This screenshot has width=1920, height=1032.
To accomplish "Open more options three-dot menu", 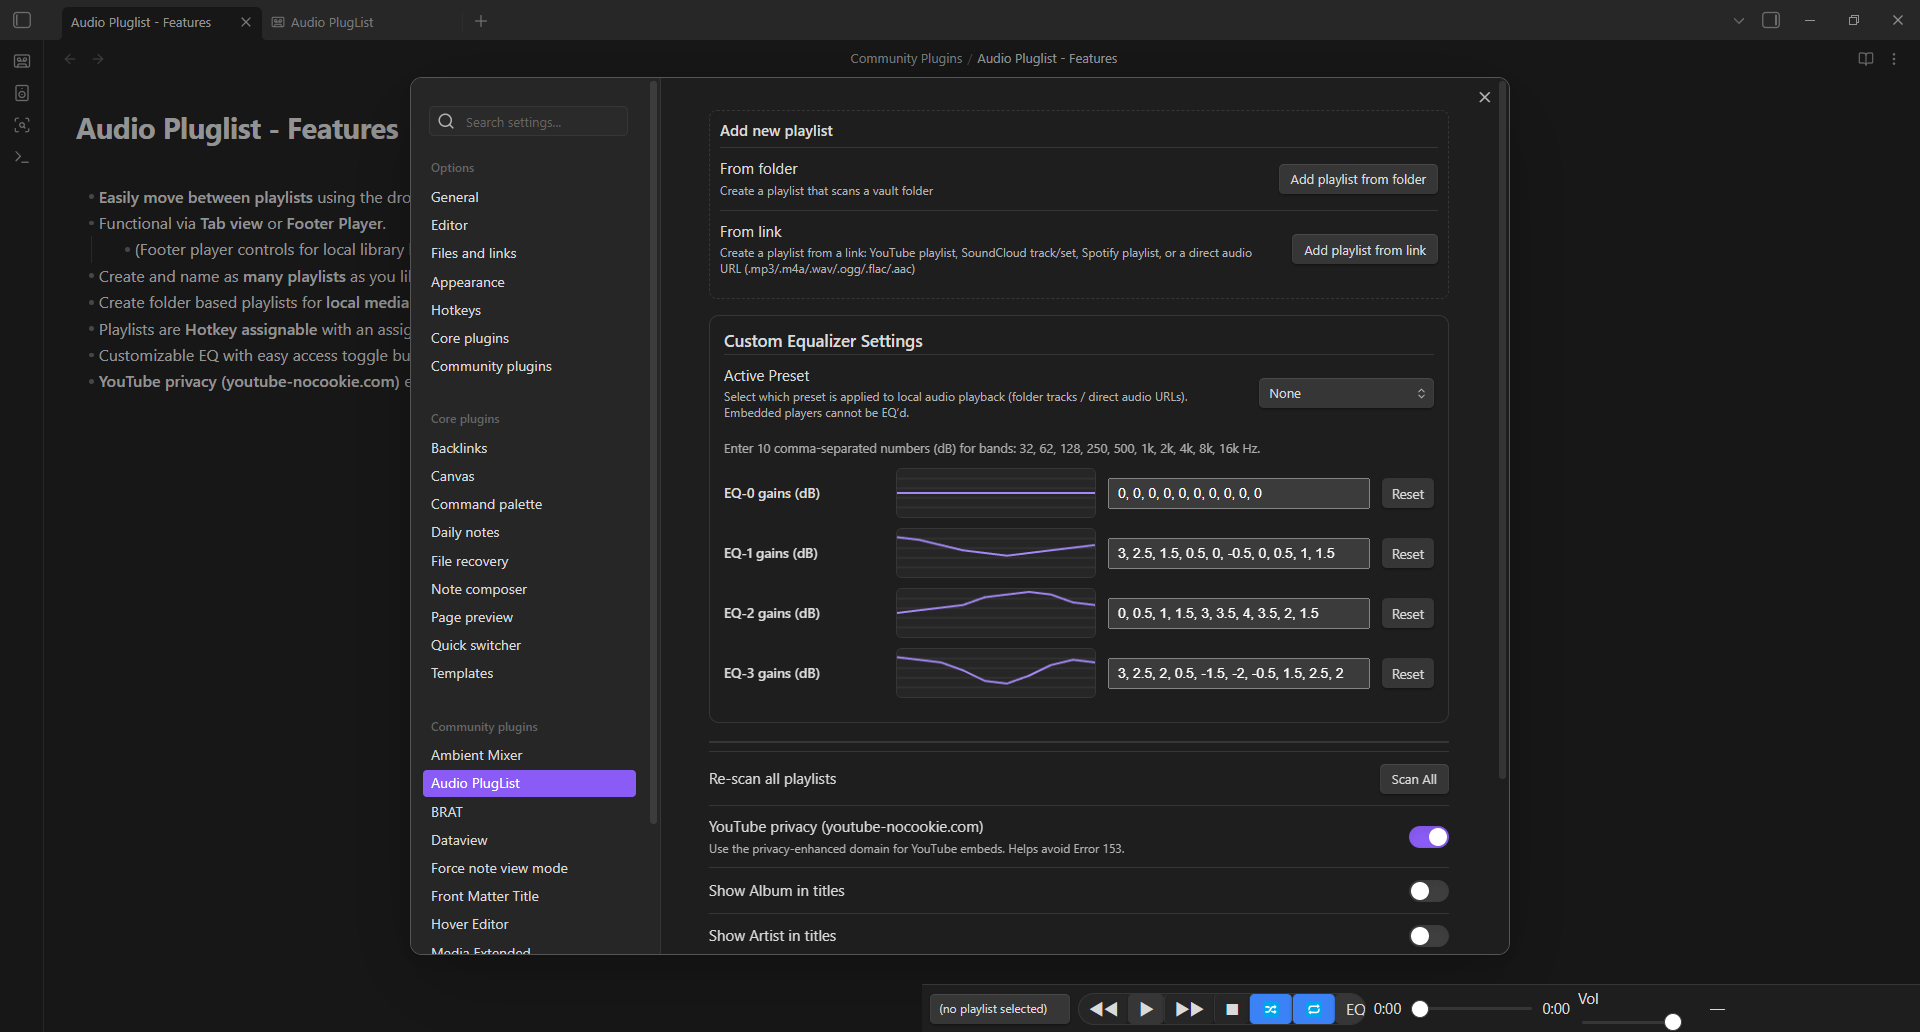I will pos(1894,59).
